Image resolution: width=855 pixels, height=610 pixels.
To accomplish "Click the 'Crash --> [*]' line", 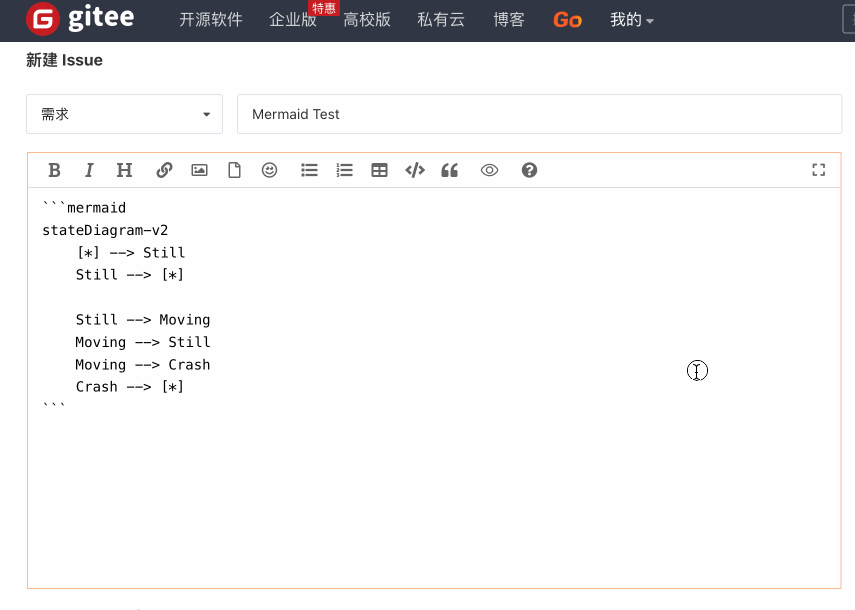I will click(x=130, y=386).
